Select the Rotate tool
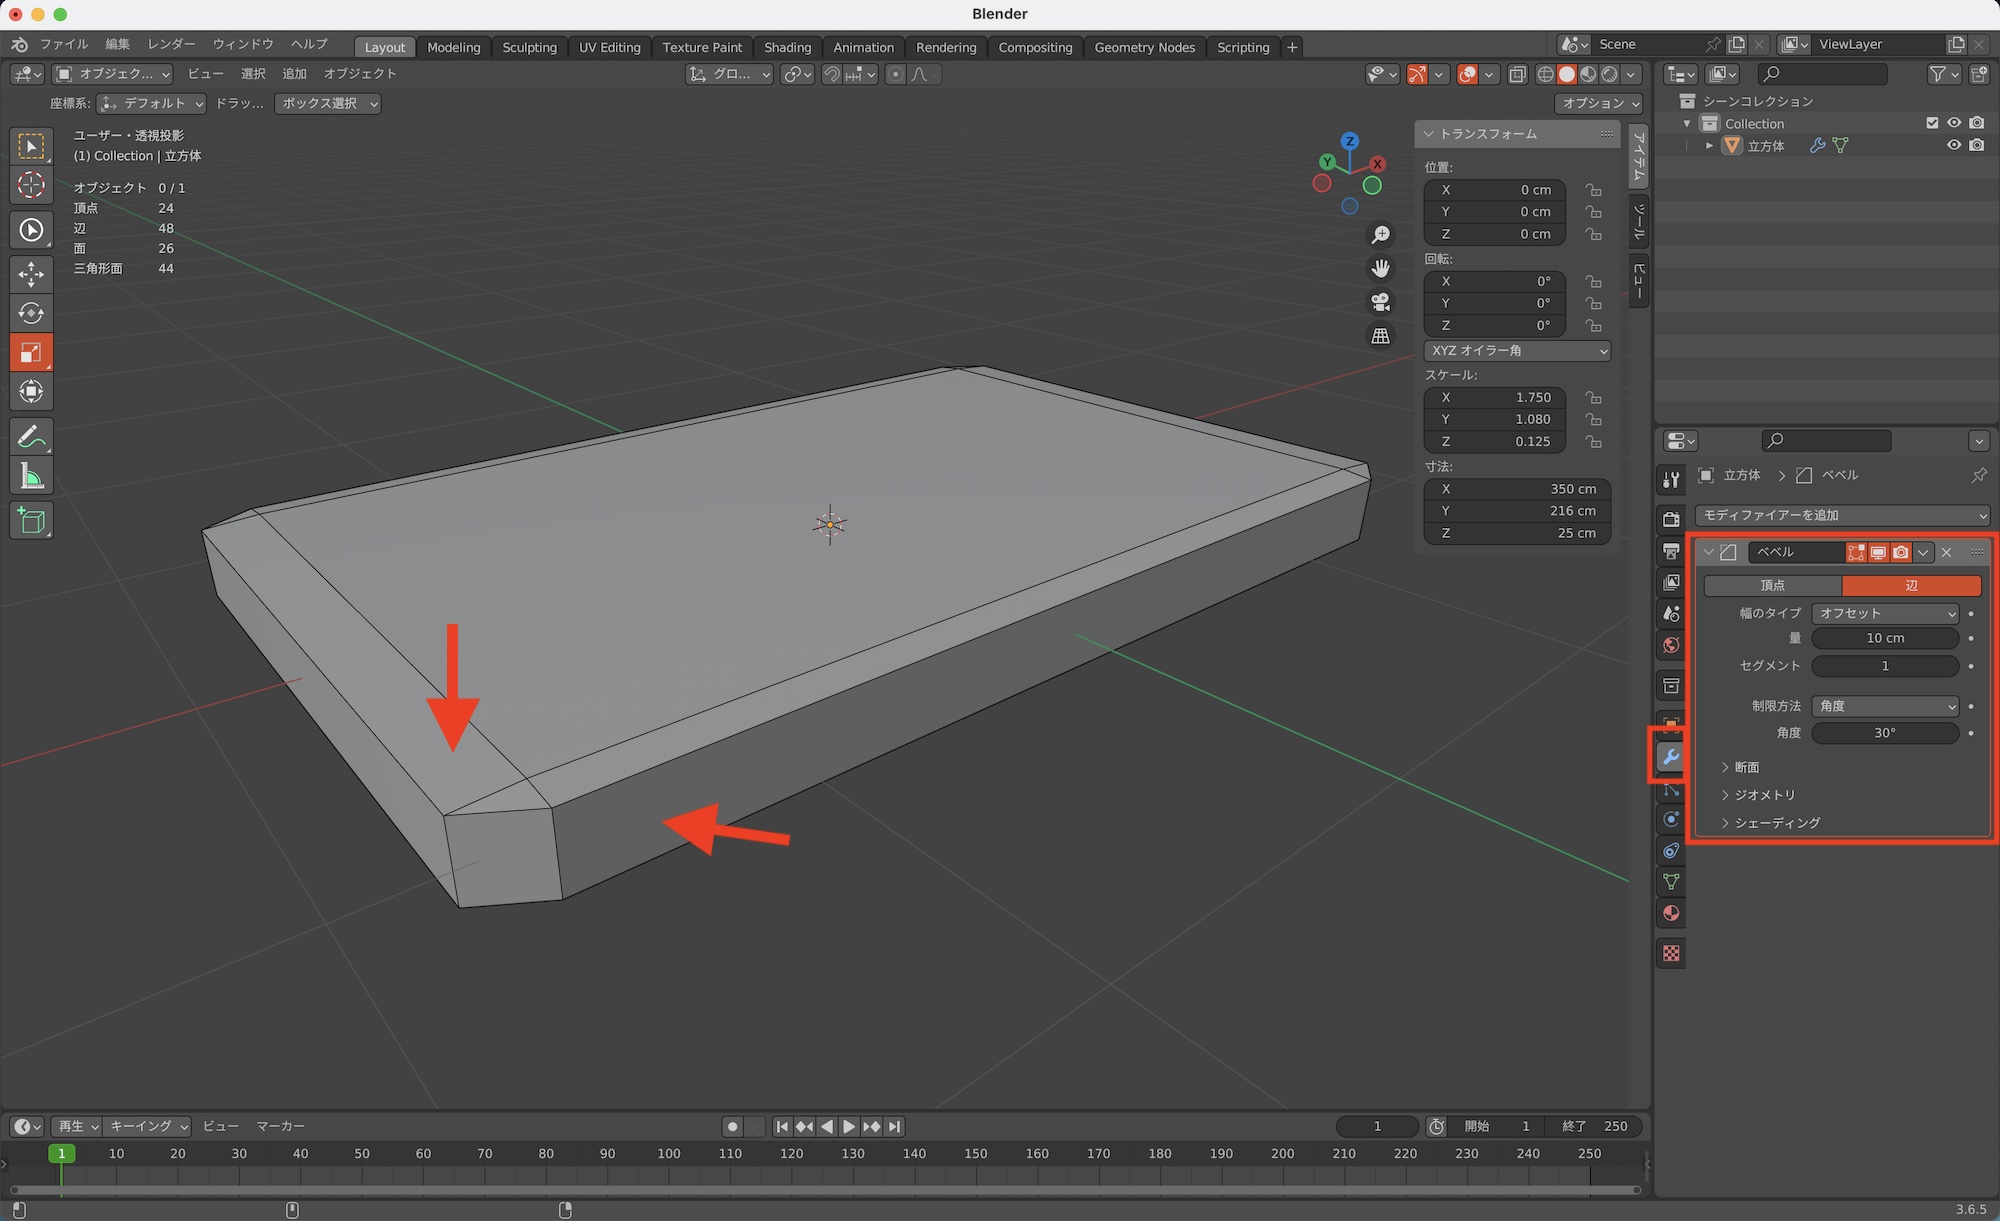The width and height of the screenshot is (2000, 1221). coord(31,313)
